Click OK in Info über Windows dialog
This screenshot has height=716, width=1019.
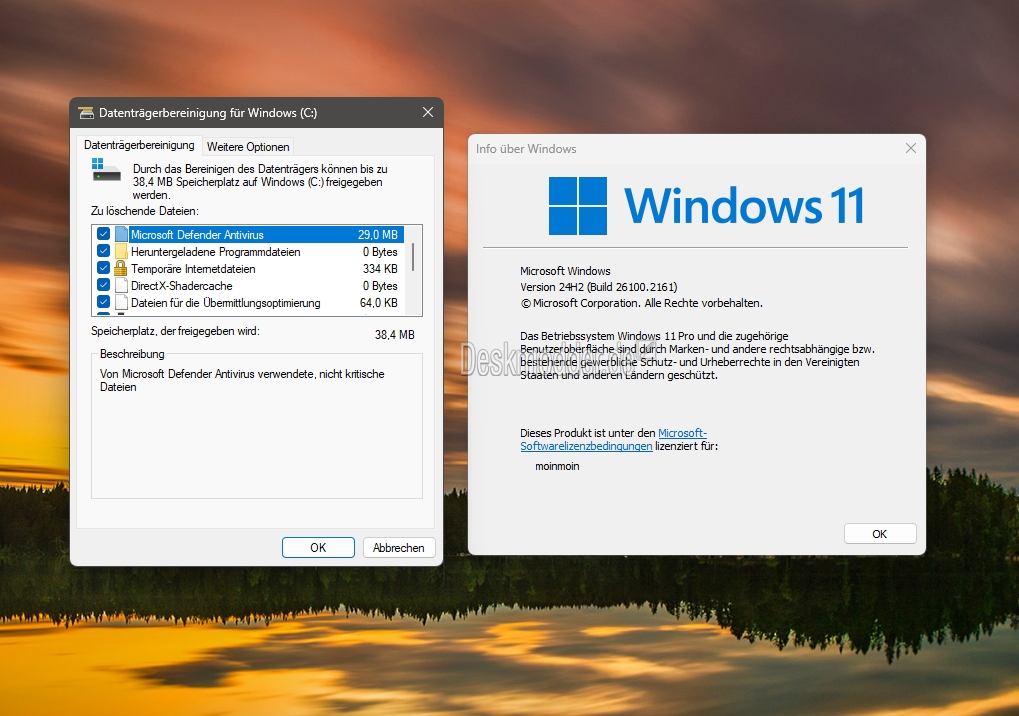[x=880, y=533]
